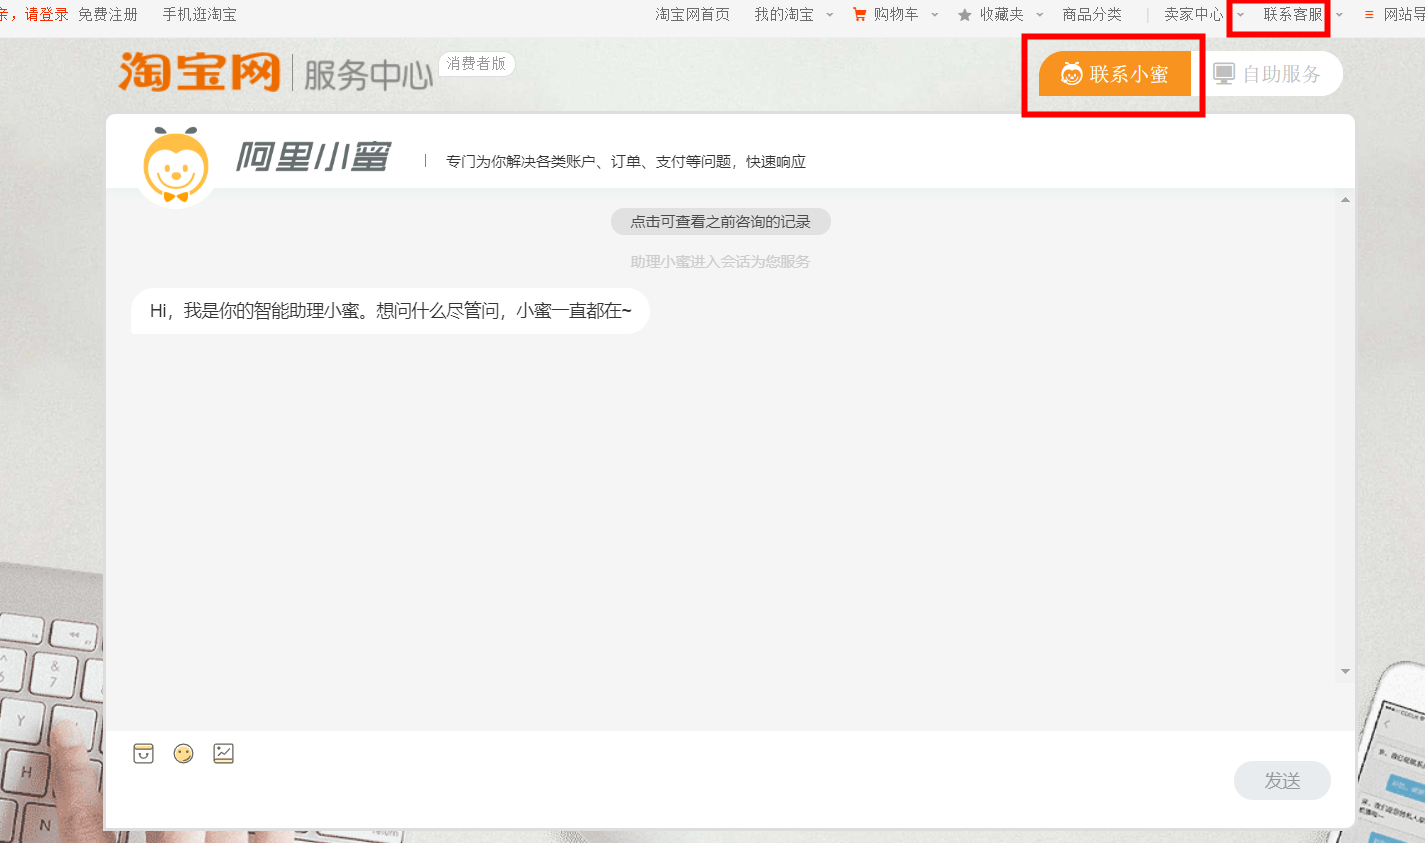
Task: Click the shopping bag icon in chat toolbar
Action: click(143, 753)
